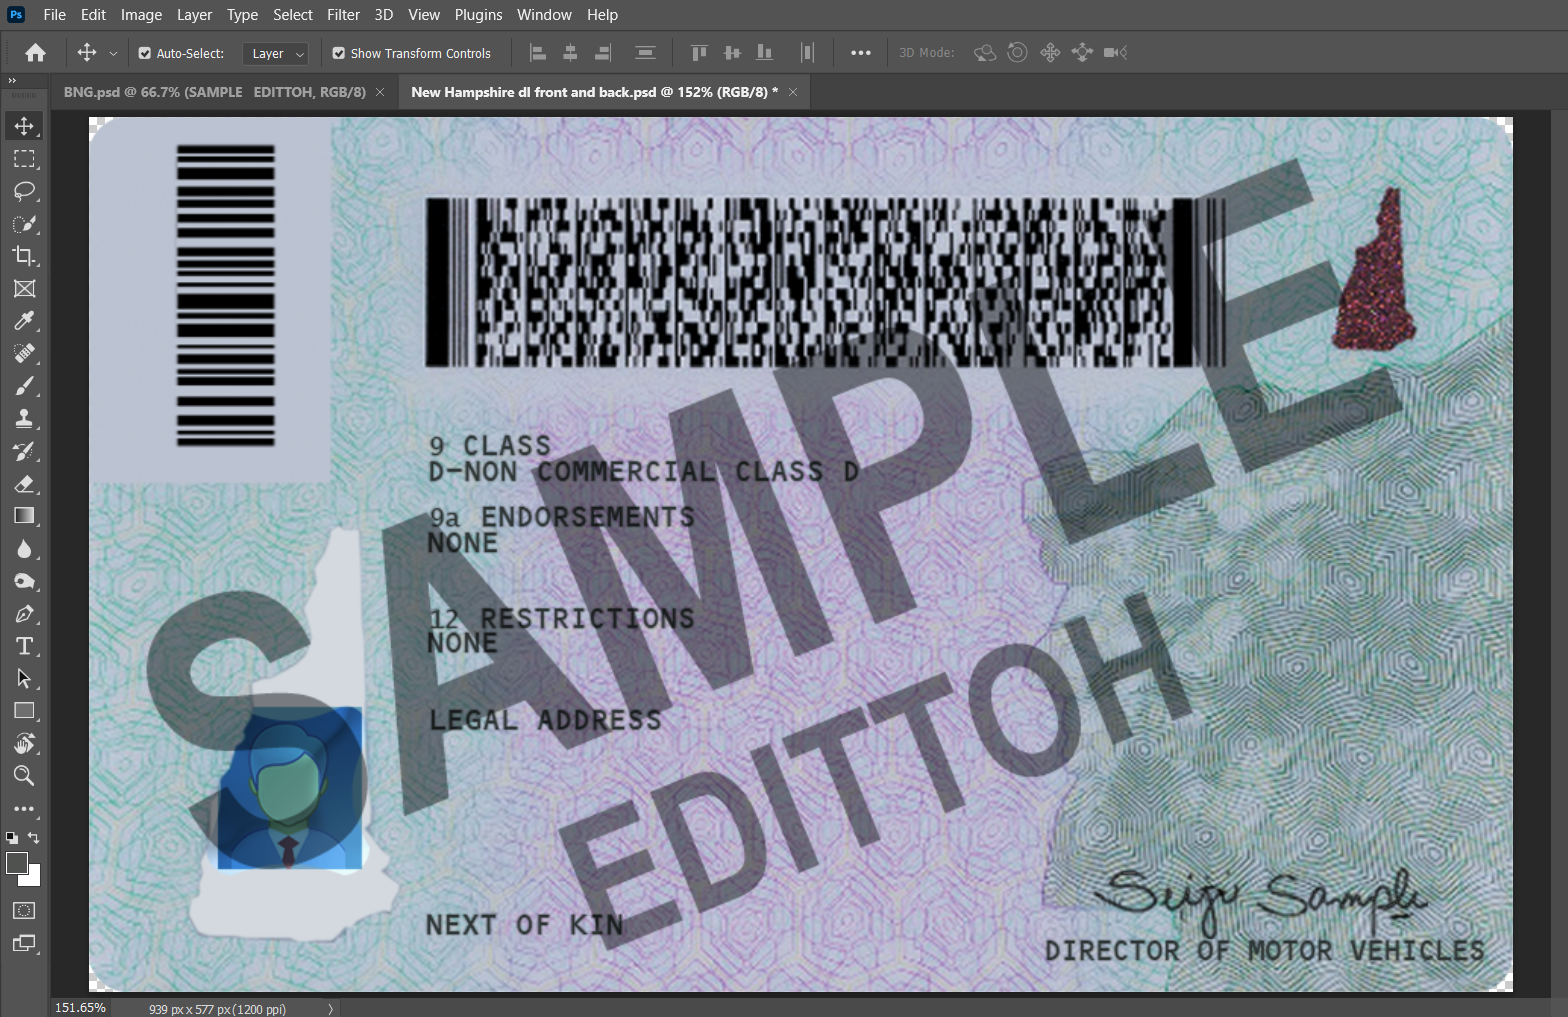Toggle Quick Mask mode
Screen dimensions: 1568x1017
coord(24,911)
